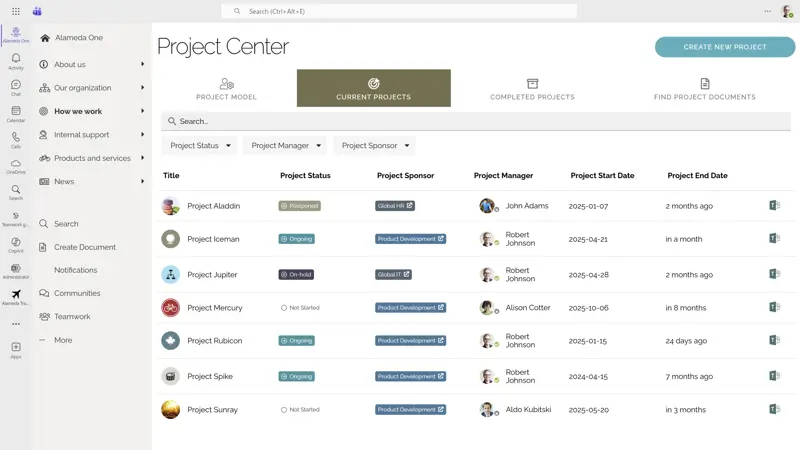The image size is (800, 450).
Task: Open Excel icon for Project Aladdin
Action: (774, 206)
